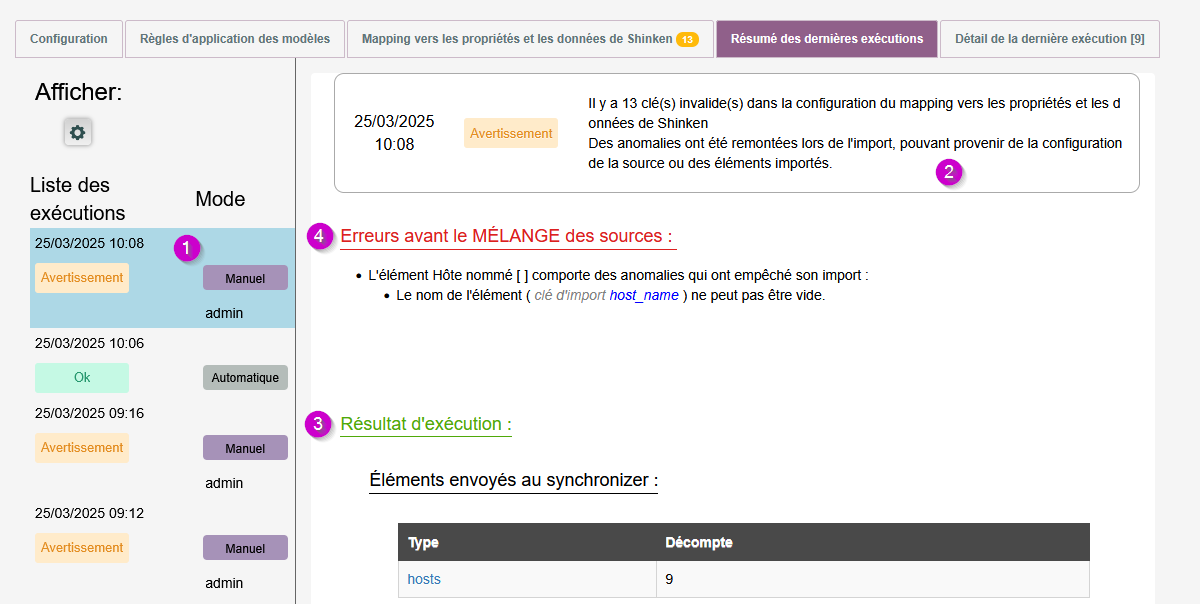
Task: Click the green Ok status badge
Action: (x=82, y=378)
